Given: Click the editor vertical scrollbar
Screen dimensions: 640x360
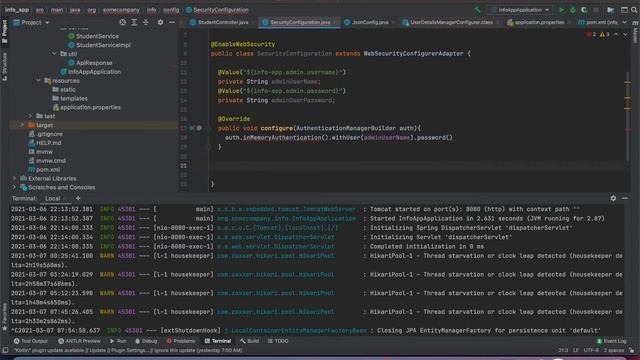Looking at the screenshot, I should 628,116.
